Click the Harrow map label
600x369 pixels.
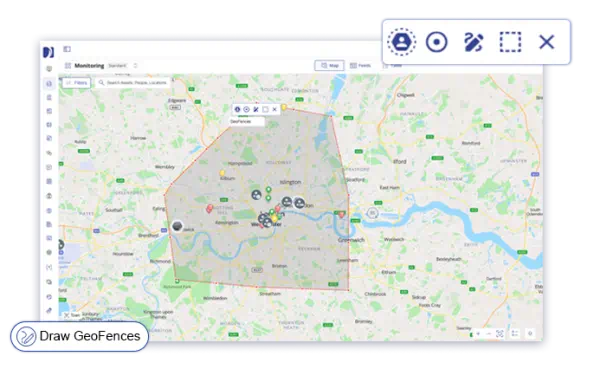tap(138, 138)
